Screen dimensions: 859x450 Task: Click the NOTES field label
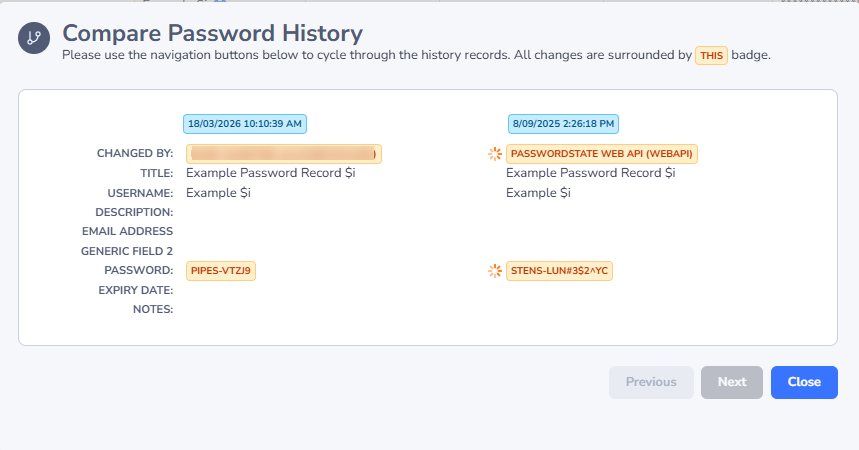point(152,310)
